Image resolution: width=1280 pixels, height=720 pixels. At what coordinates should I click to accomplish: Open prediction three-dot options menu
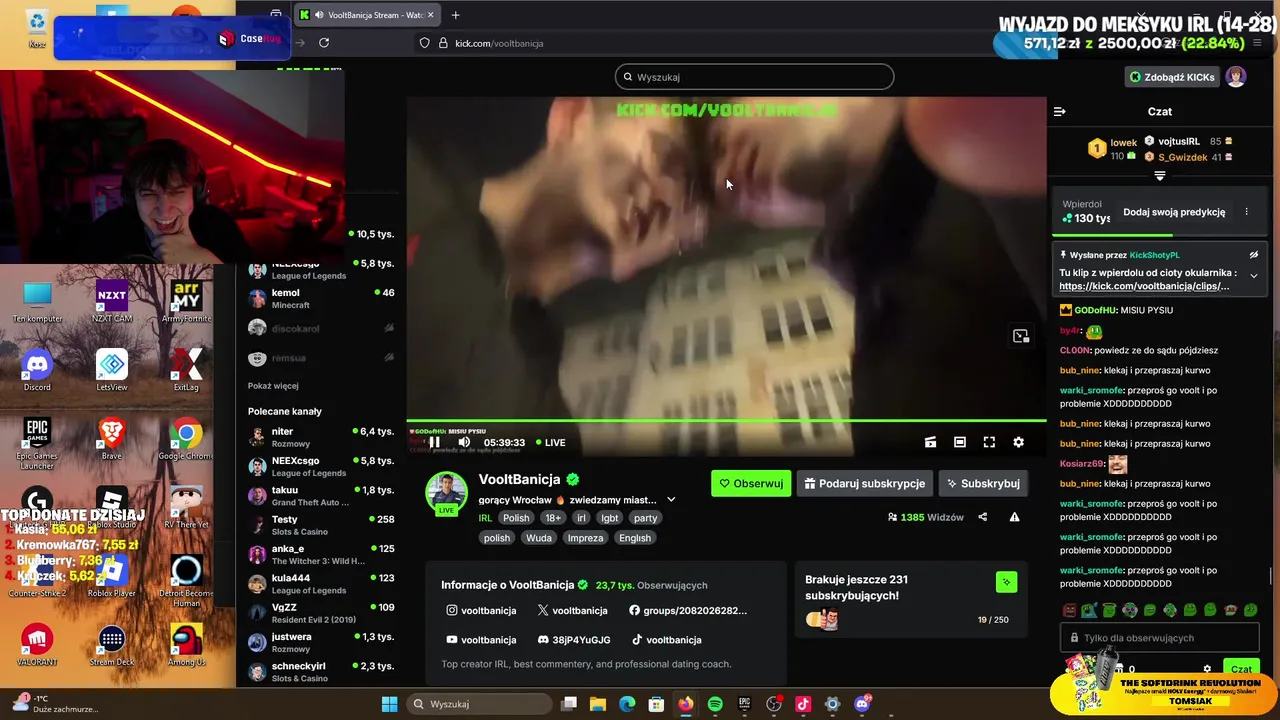(x=1246, y=212)
